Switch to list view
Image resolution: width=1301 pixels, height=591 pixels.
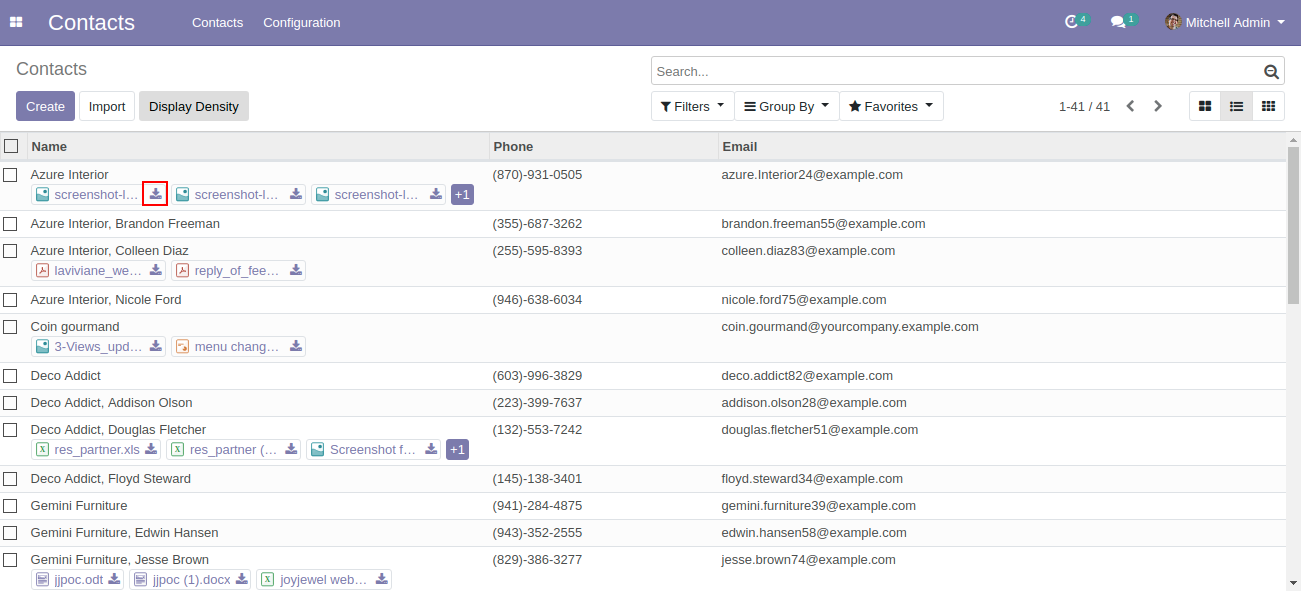(1236, 106)
